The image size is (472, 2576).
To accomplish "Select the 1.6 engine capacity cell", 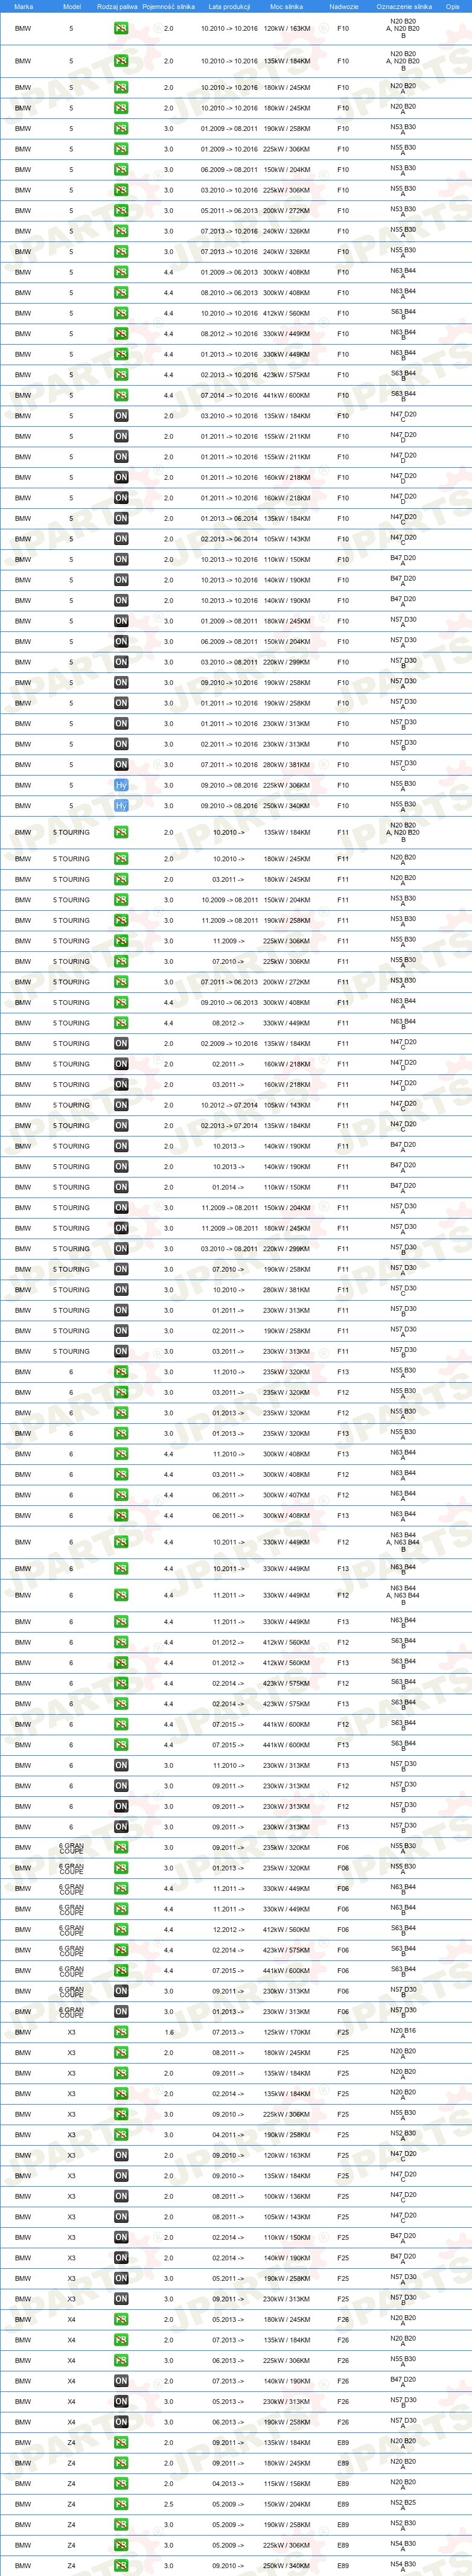I will (x=168, y=2032).
